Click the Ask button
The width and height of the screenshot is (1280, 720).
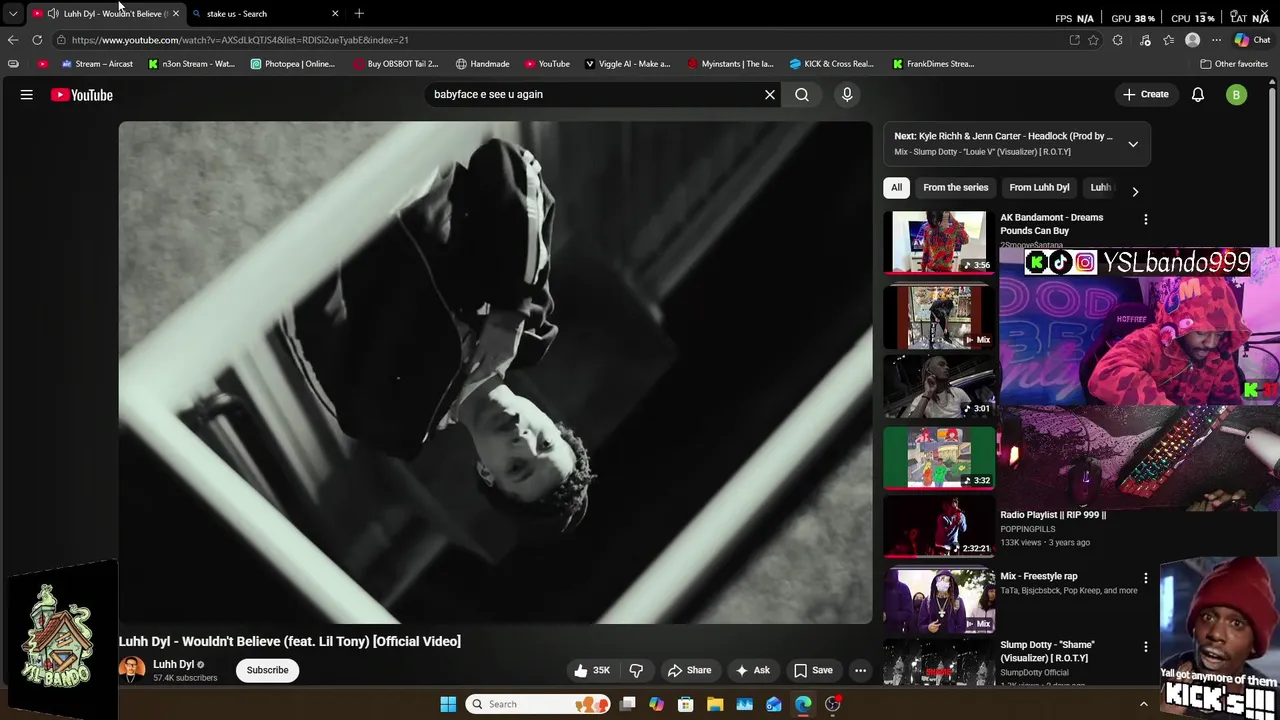(752, 670)
